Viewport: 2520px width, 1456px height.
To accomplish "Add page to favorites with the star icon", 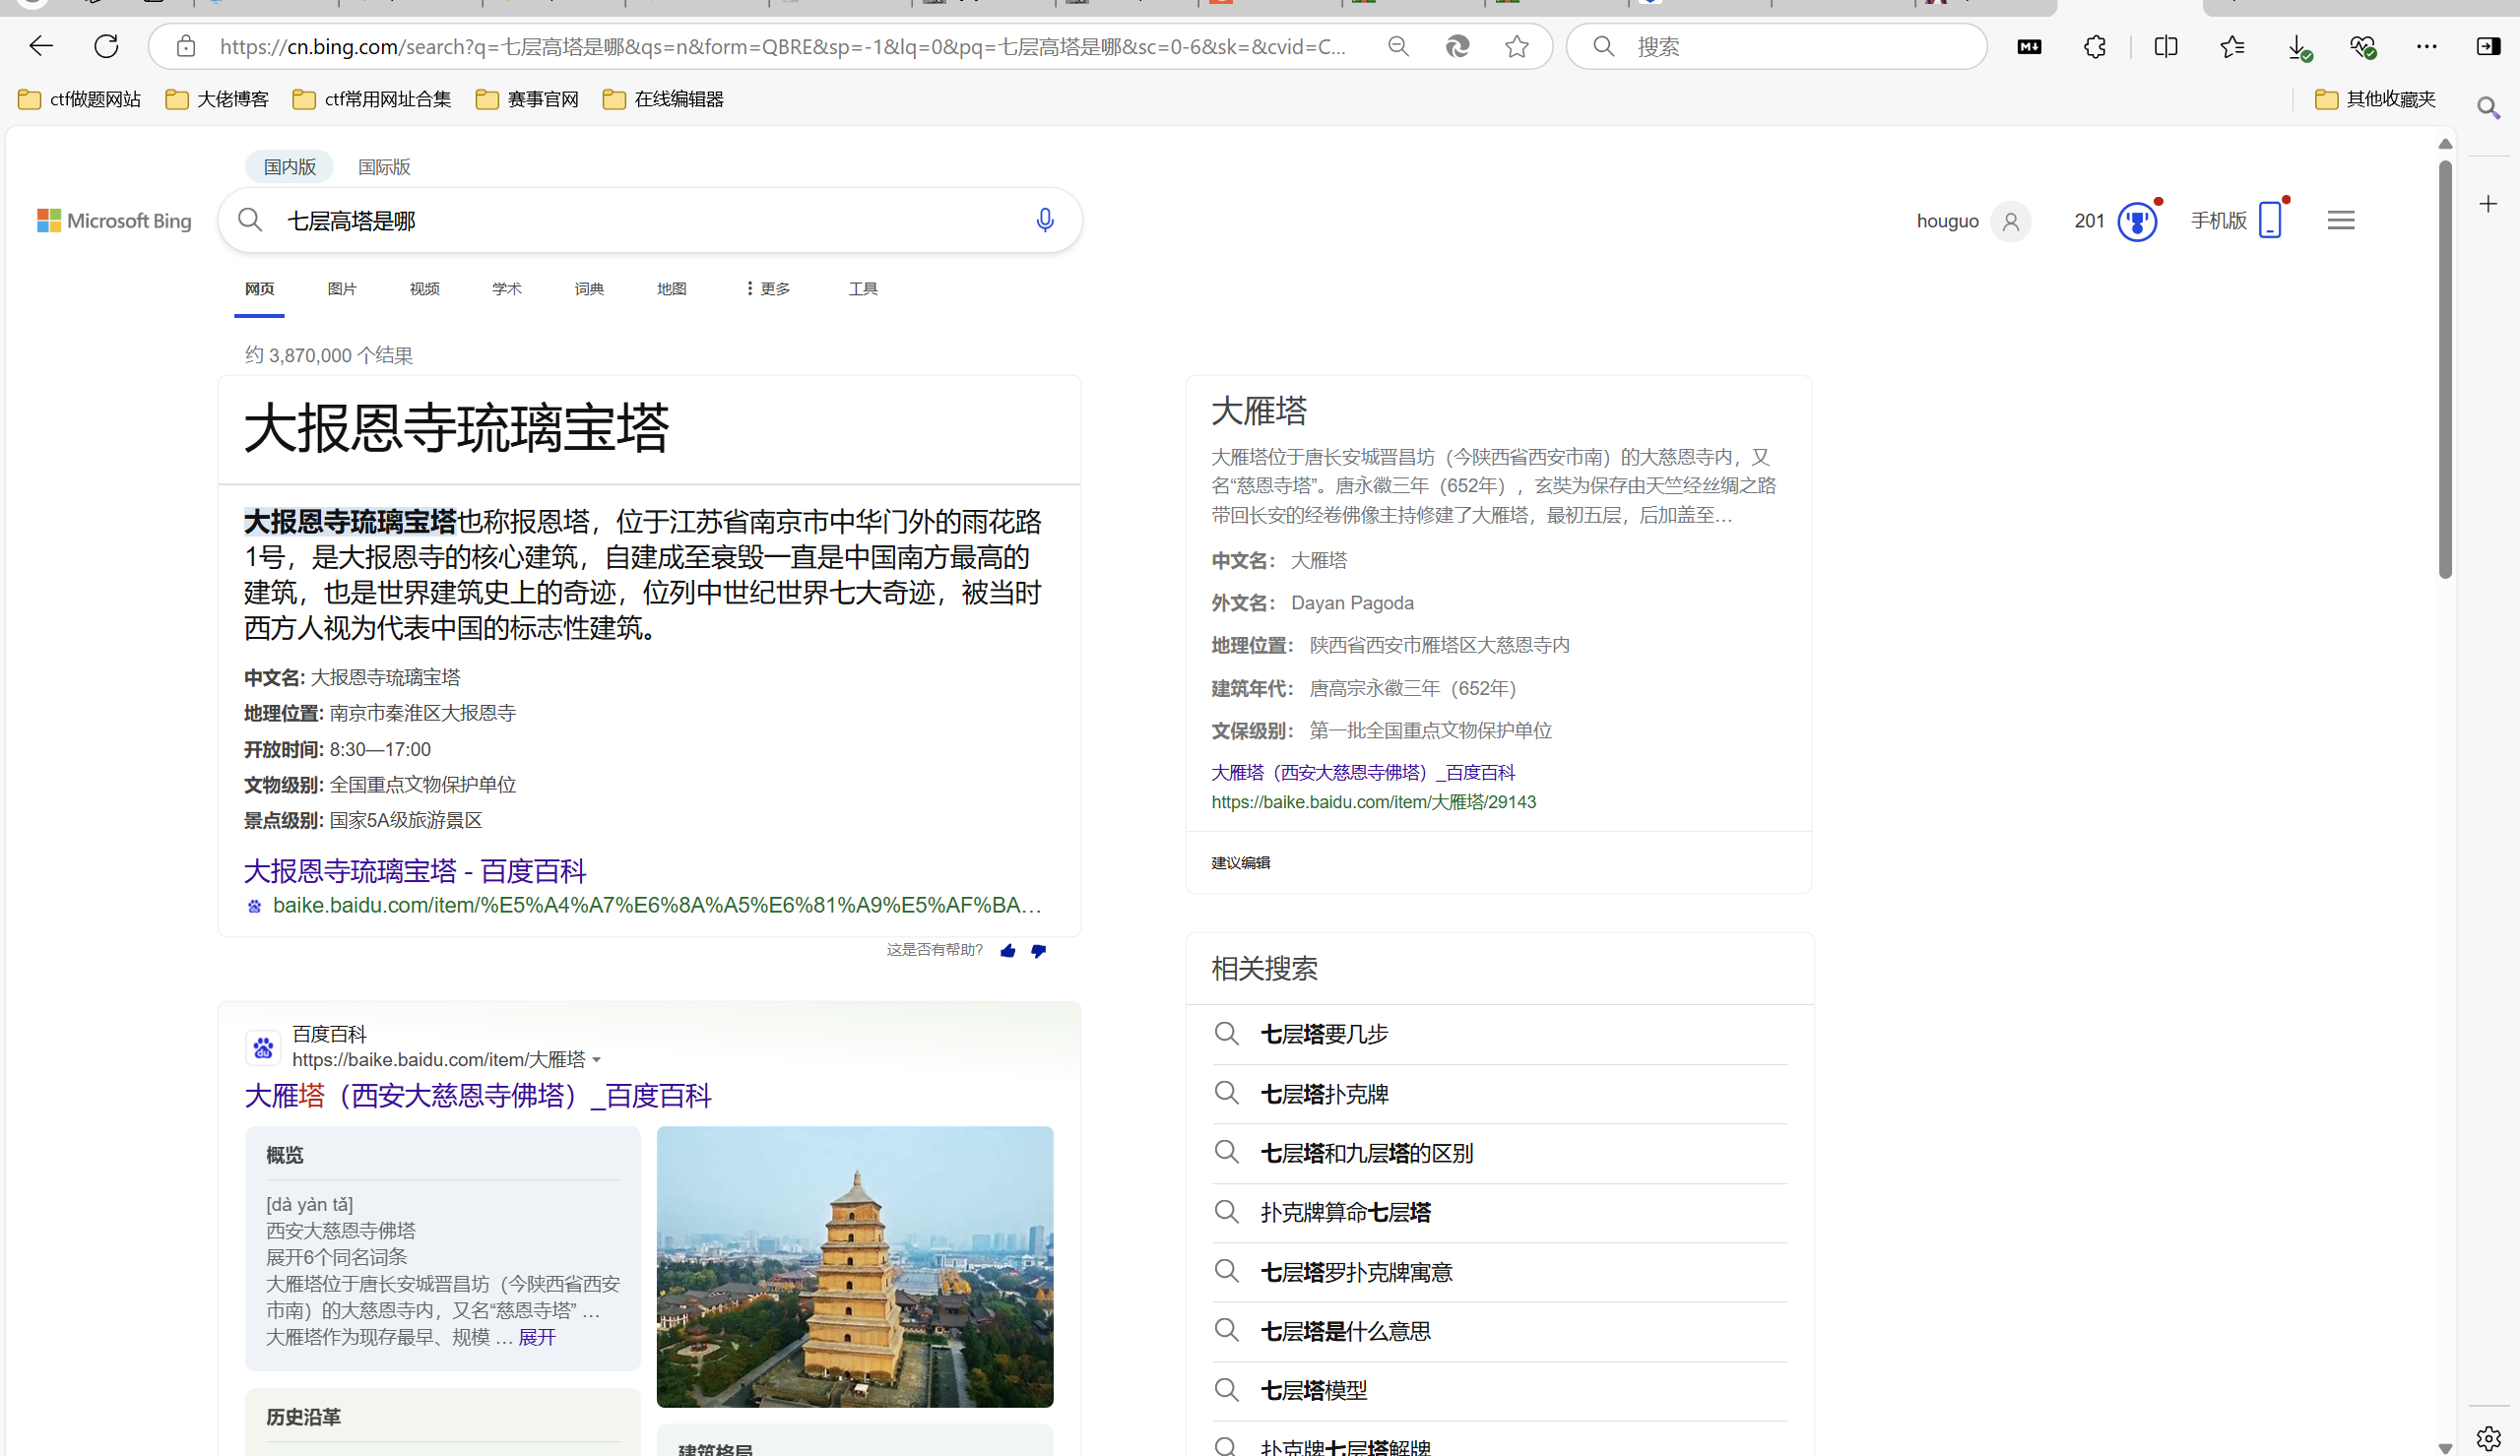I will tap(1517, 46).
